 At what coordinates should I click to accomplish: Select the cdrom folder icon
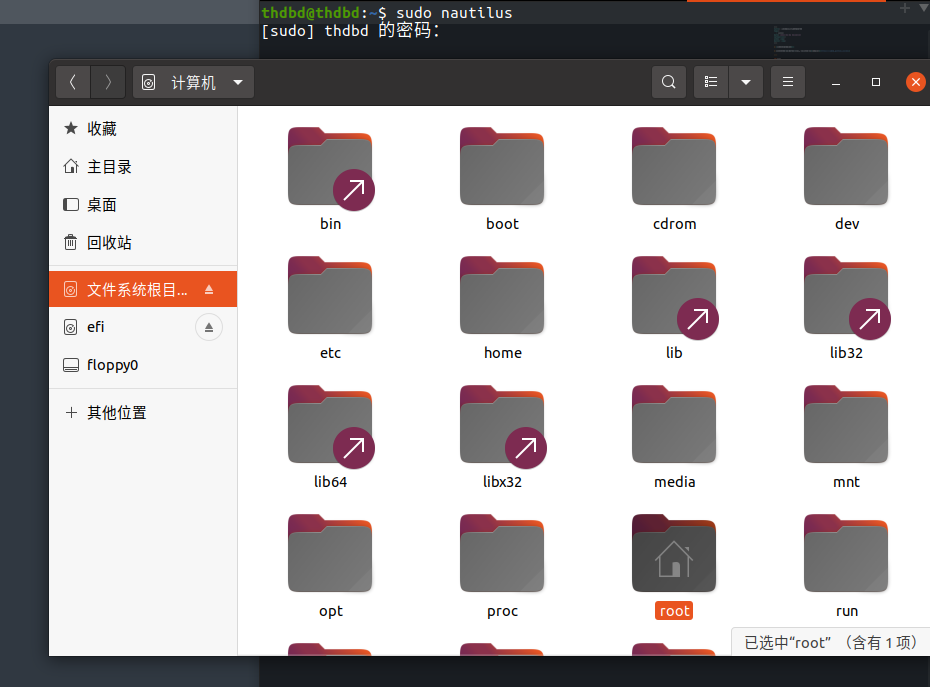(674, 166)
